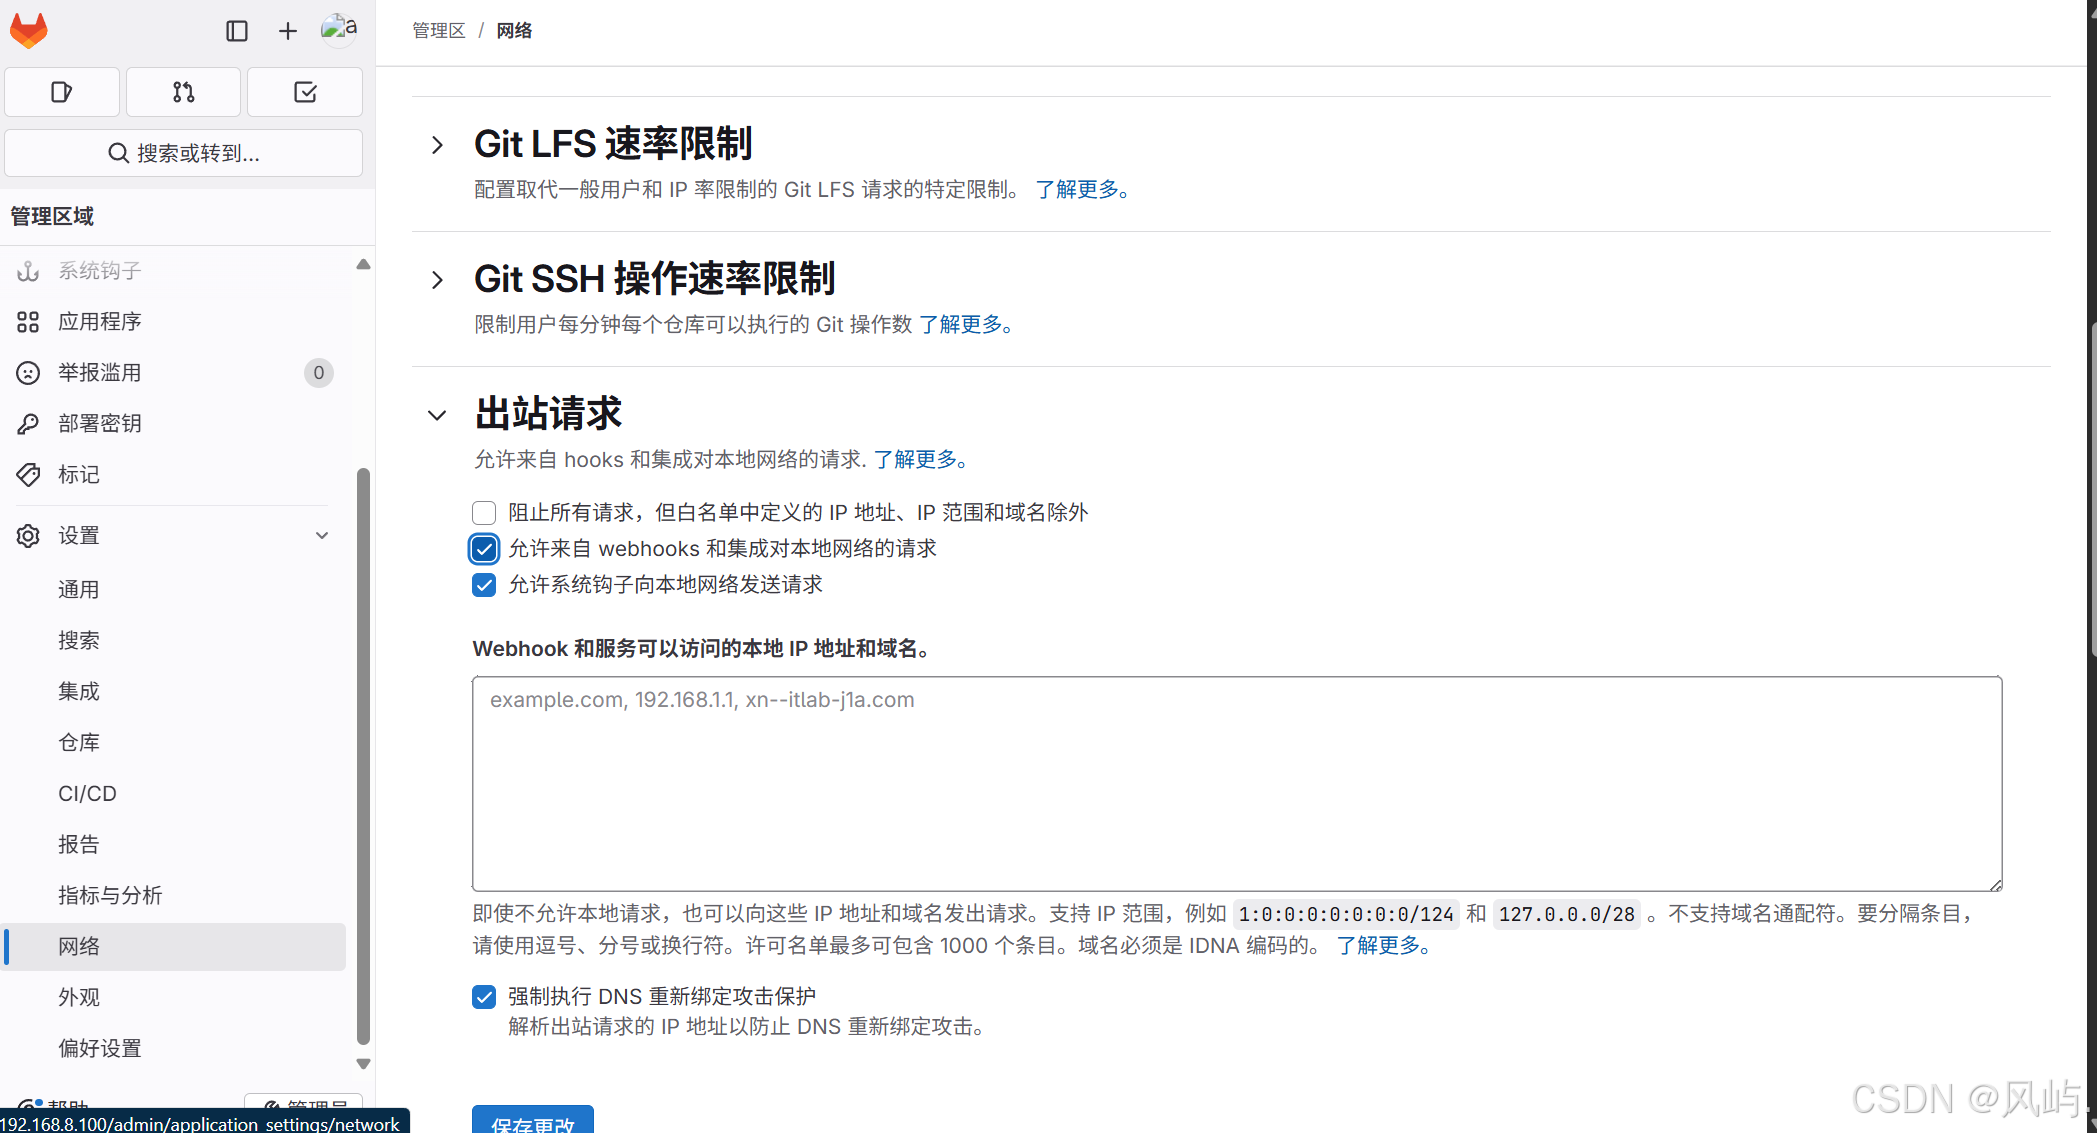Expand the Git LFS 速率限制 section
The height and width of the screenshot is (1133, 2097).
click(437, 145)
